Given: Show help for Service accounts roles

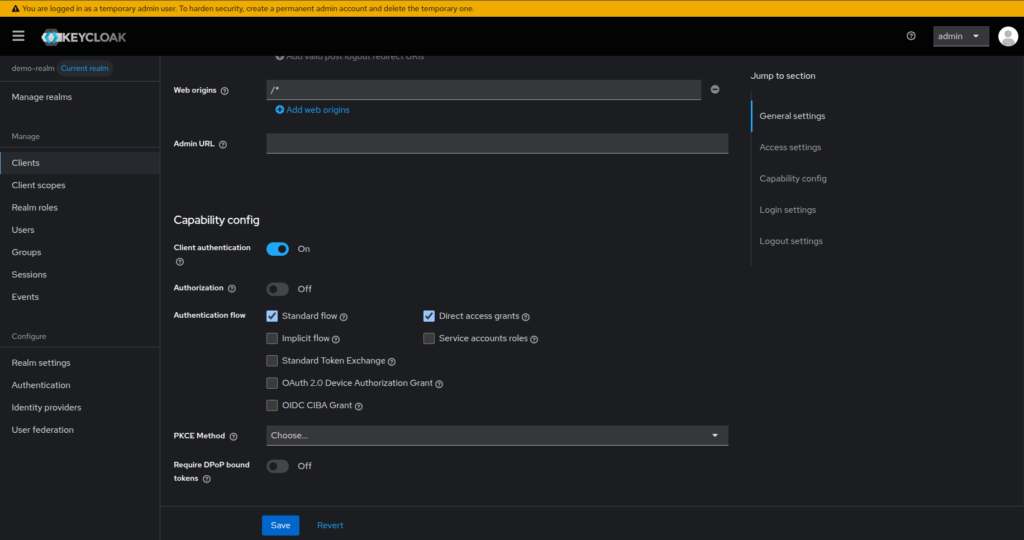Looking at the screenshot, I should (534, 339).
